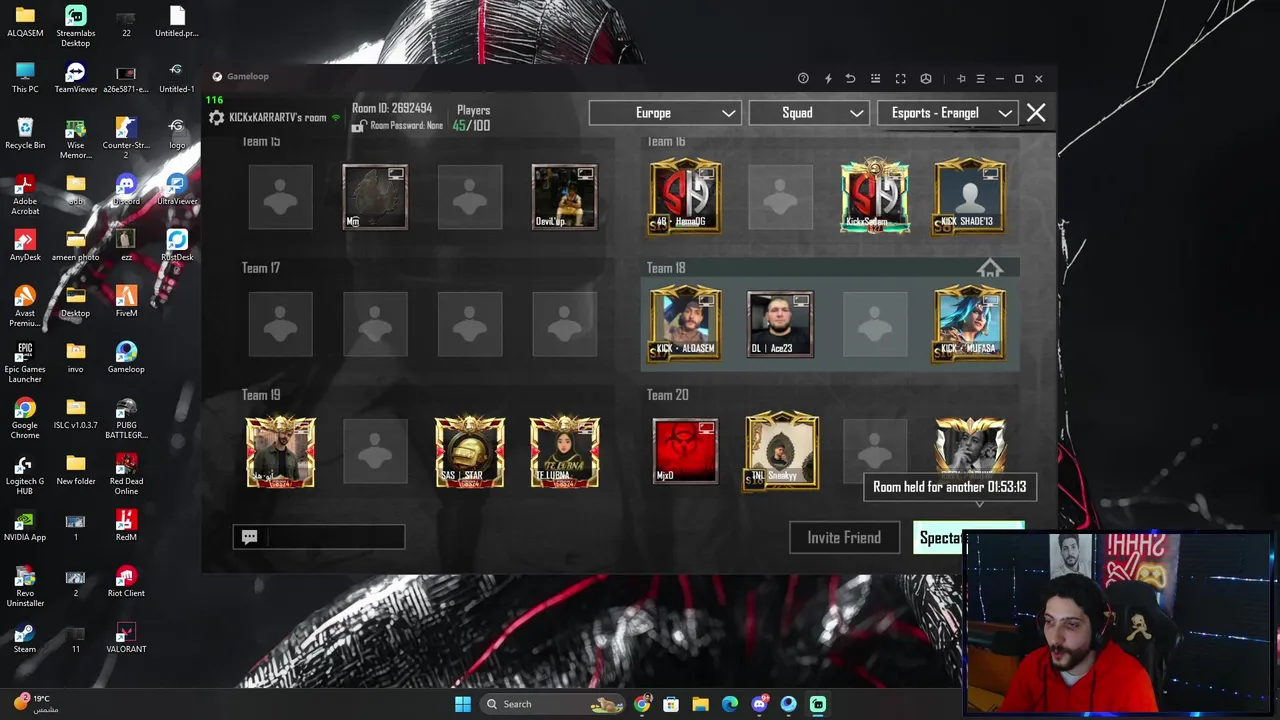Open the Discord desktop shortcut
The image size is (1280, 720).
pos(126,189)
